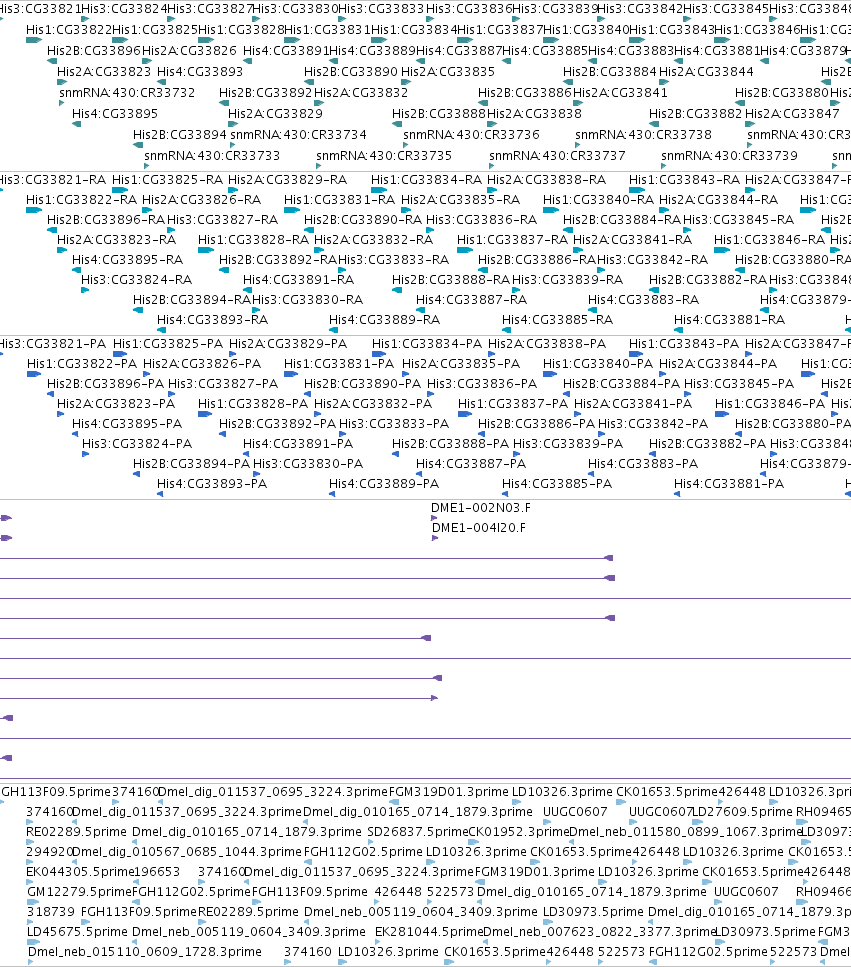Click gene label His2B:CG33882

(x=696, y=113)
